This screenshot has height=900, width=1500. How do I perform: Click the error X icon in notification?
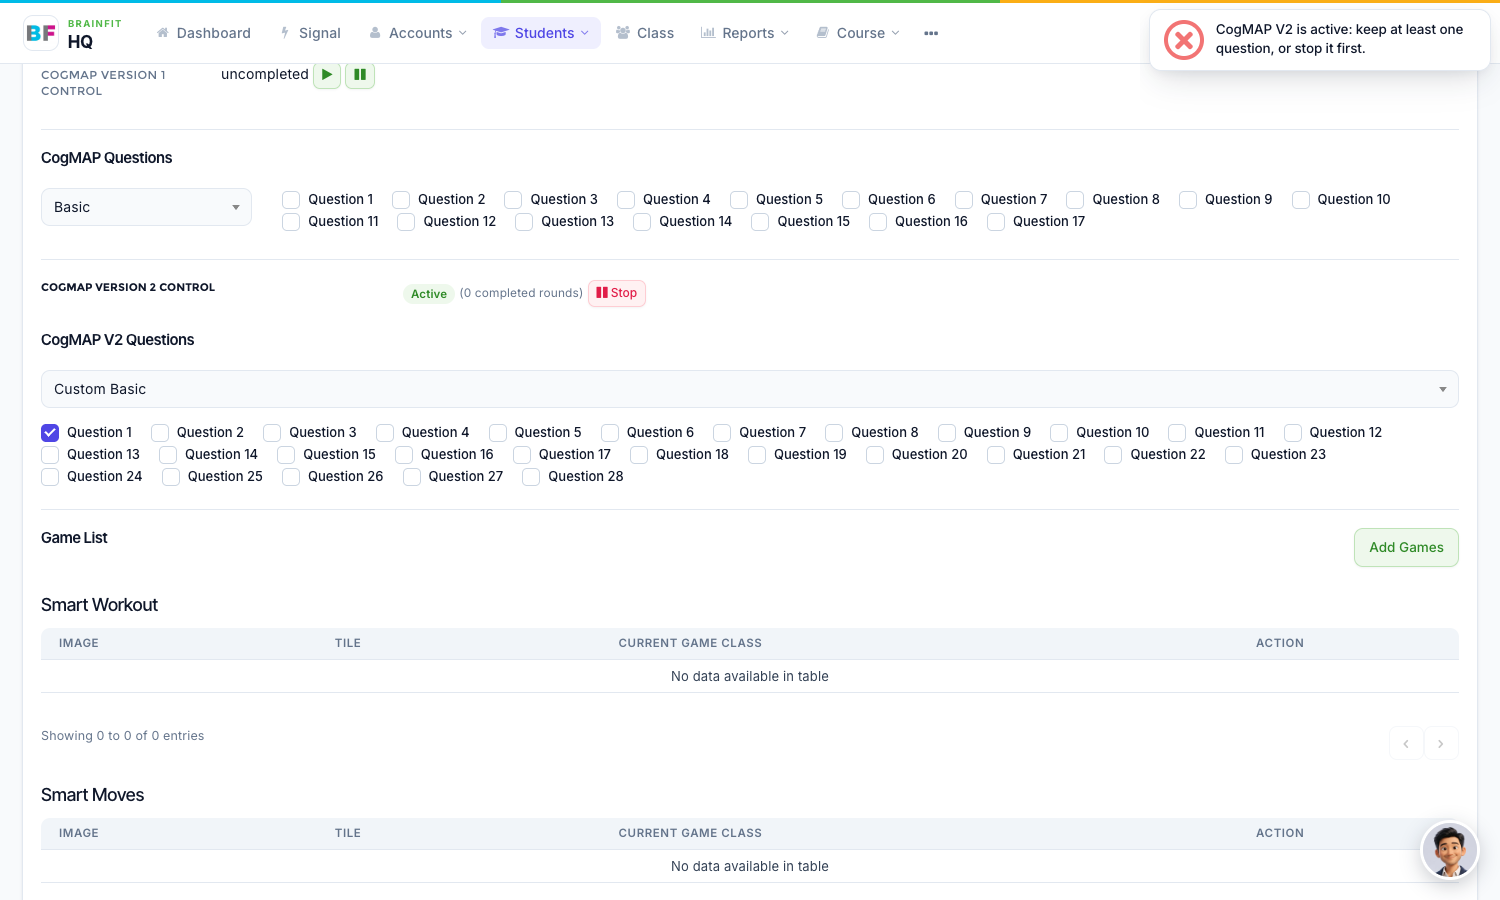tap(1184, 40)
